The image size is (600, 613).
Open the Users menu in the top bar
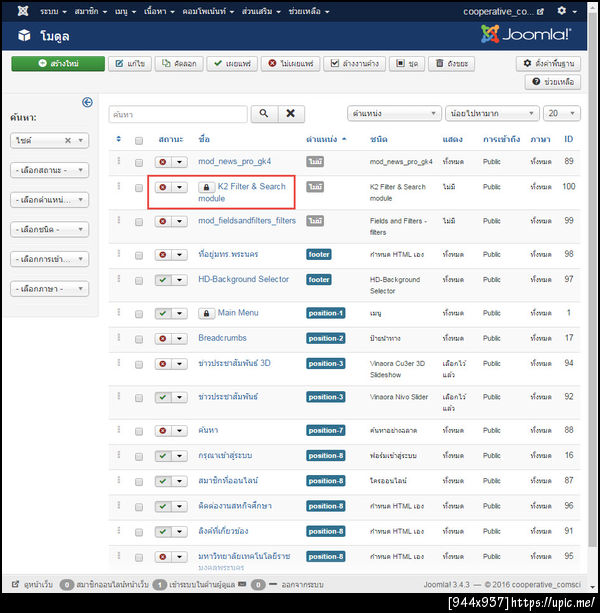tap(91, 11)
